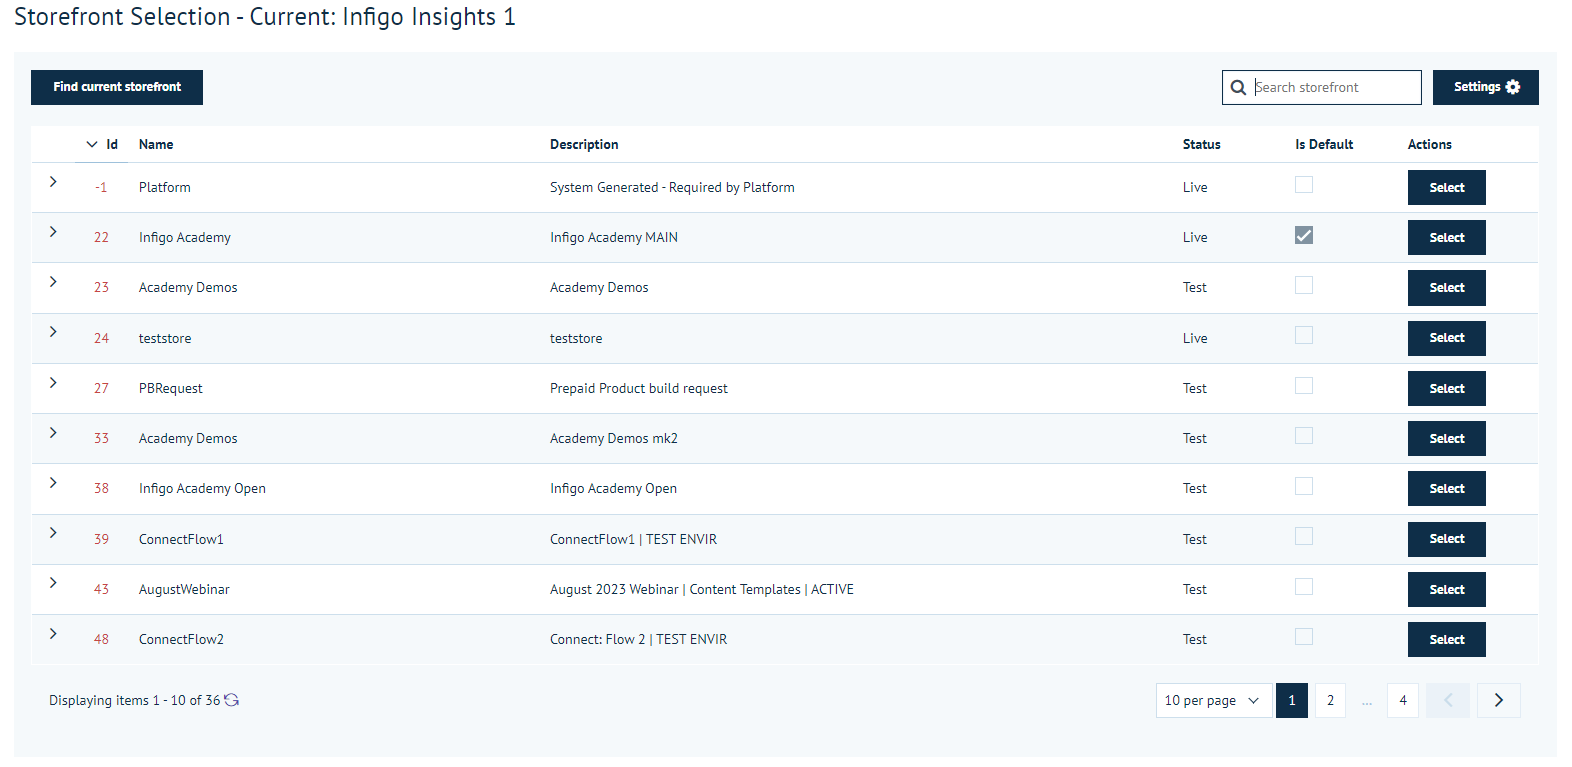
Task: Select storefront with Id 33
Action: pyautogui.click(x=1447, y=439)
